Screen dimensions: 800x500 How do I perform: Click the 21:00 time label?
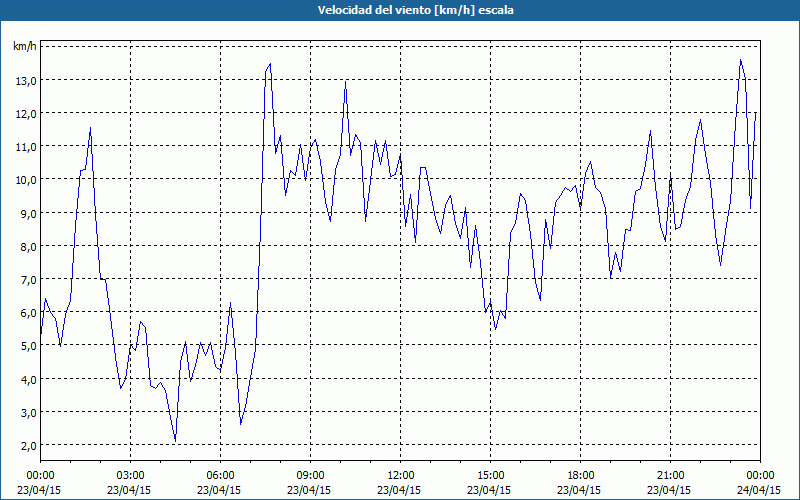pos(670,476)
